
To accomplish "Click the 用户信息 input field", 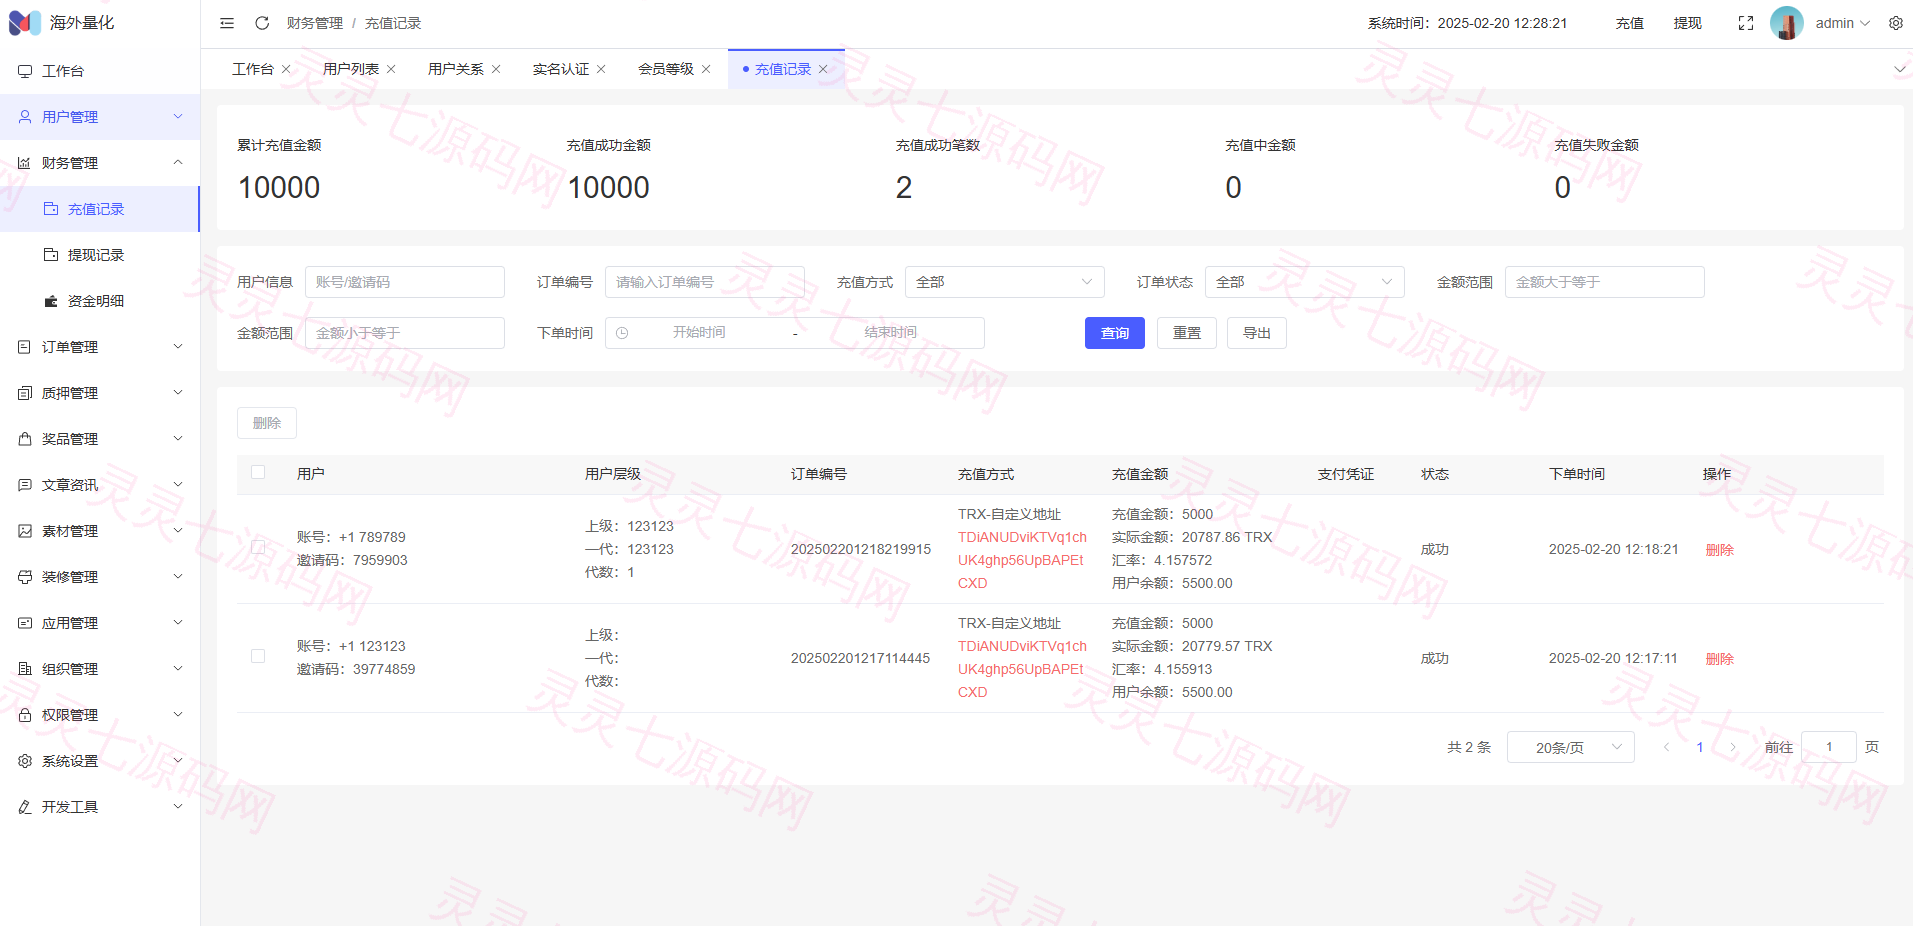I will tap(404, 282).
